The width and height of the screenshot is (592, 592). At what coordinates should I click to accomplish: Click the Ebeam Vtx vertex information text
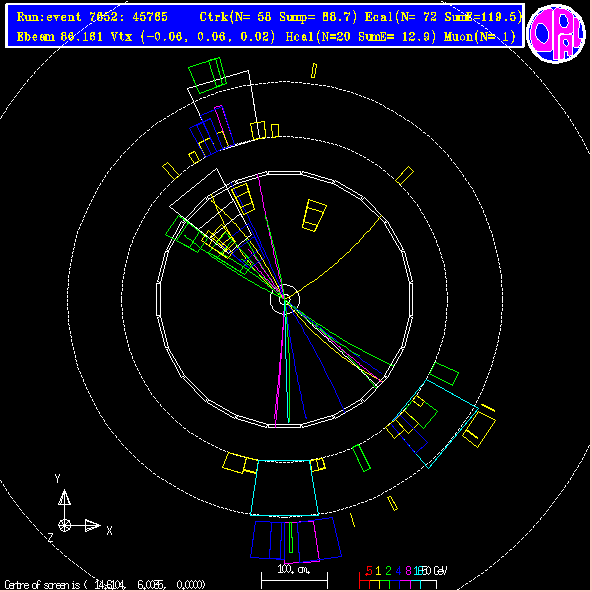coord(146,37)
